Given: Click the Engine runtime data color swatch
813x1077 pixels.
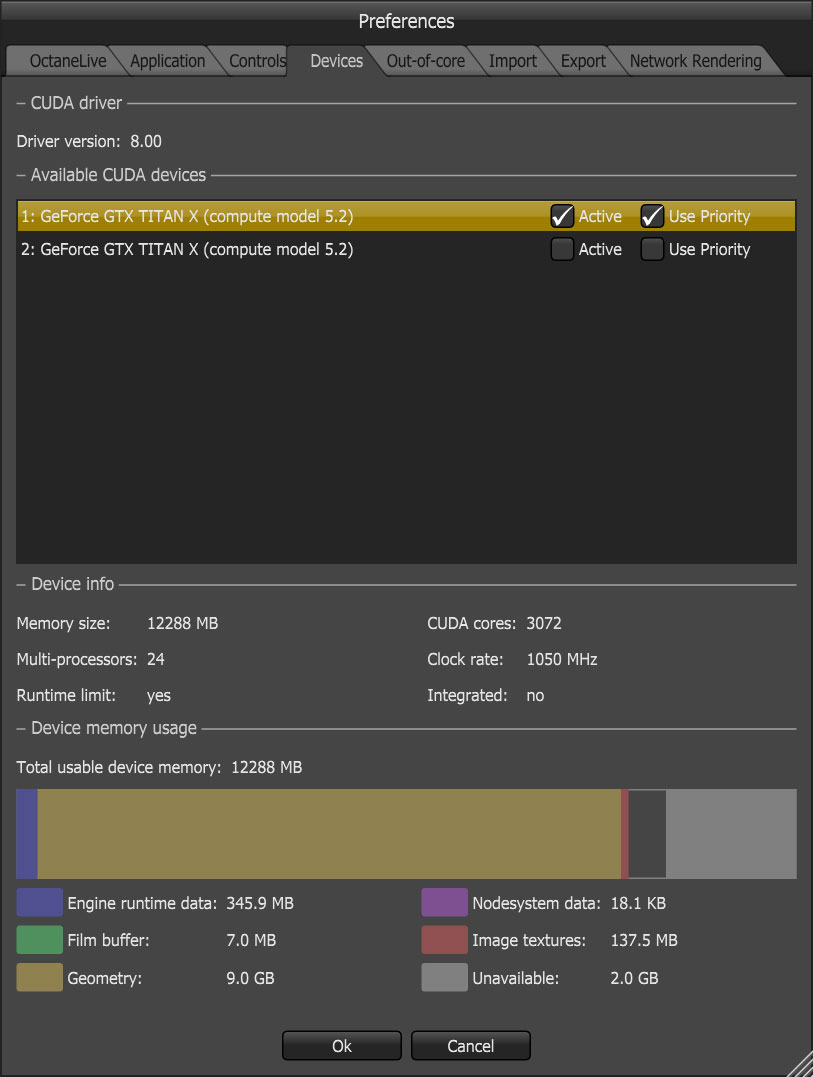Looking at the screenshot, I should point(39,903).
